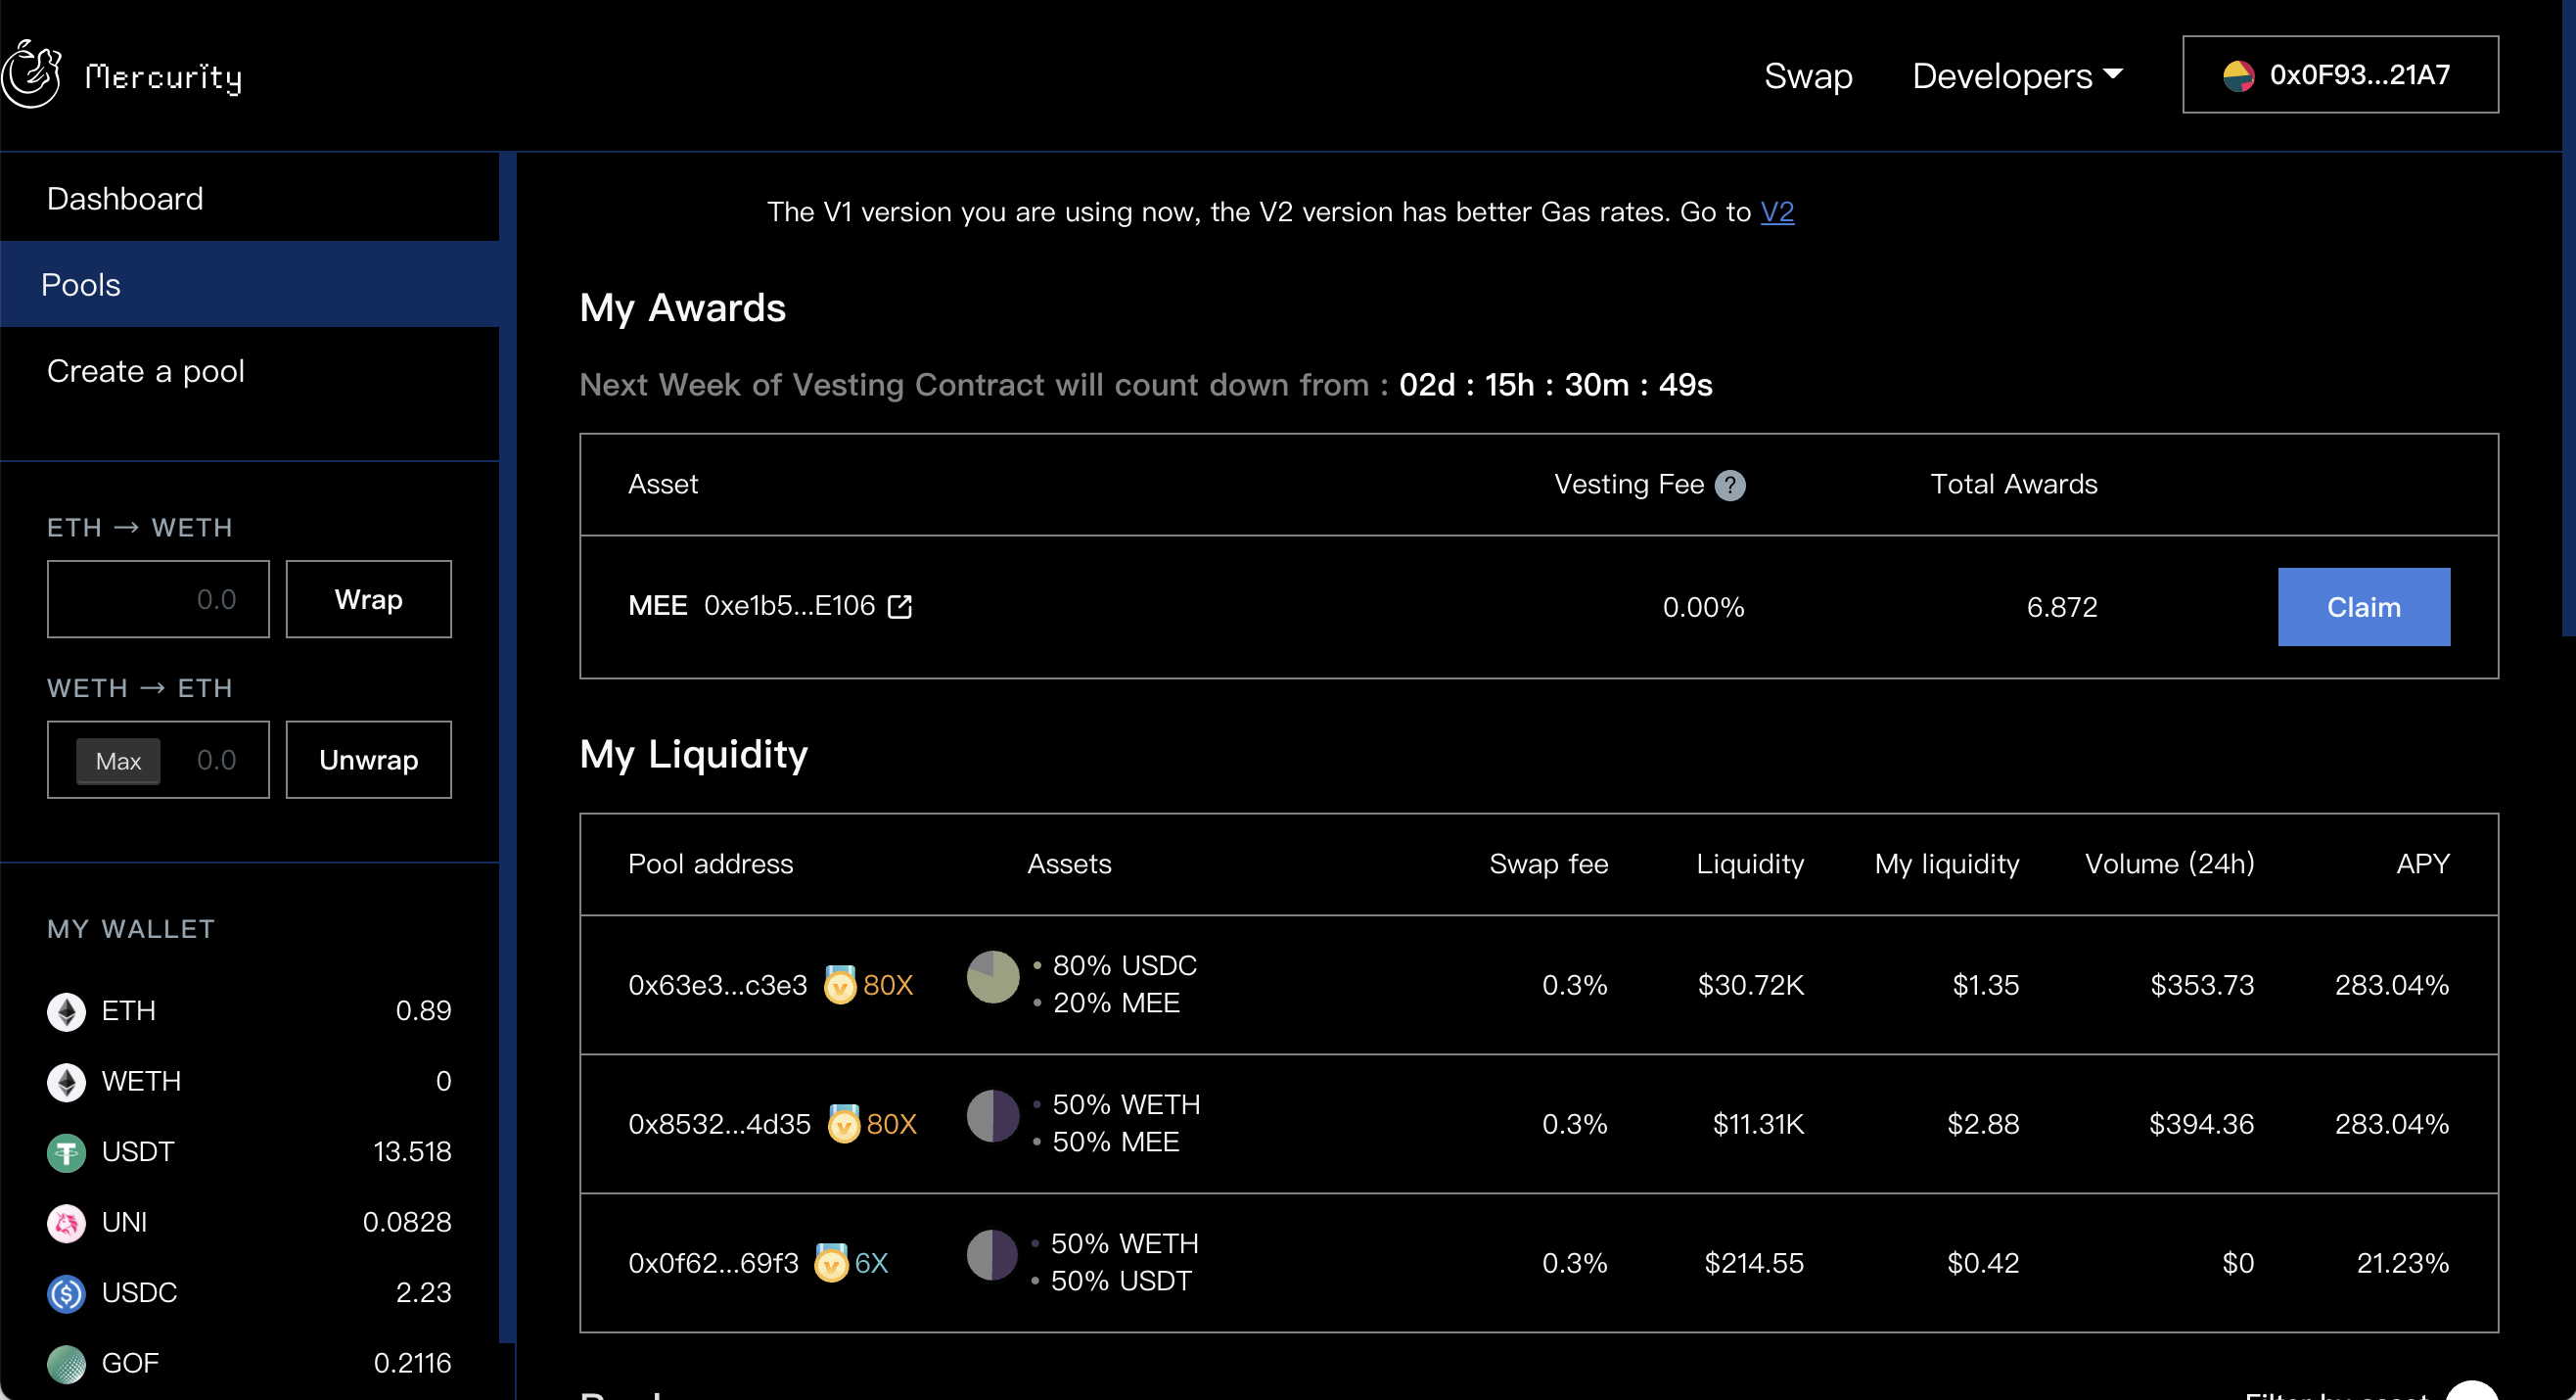Click the UNI token icon in wallet
2576x1400 pixels.
click(x=66, y=1222)
